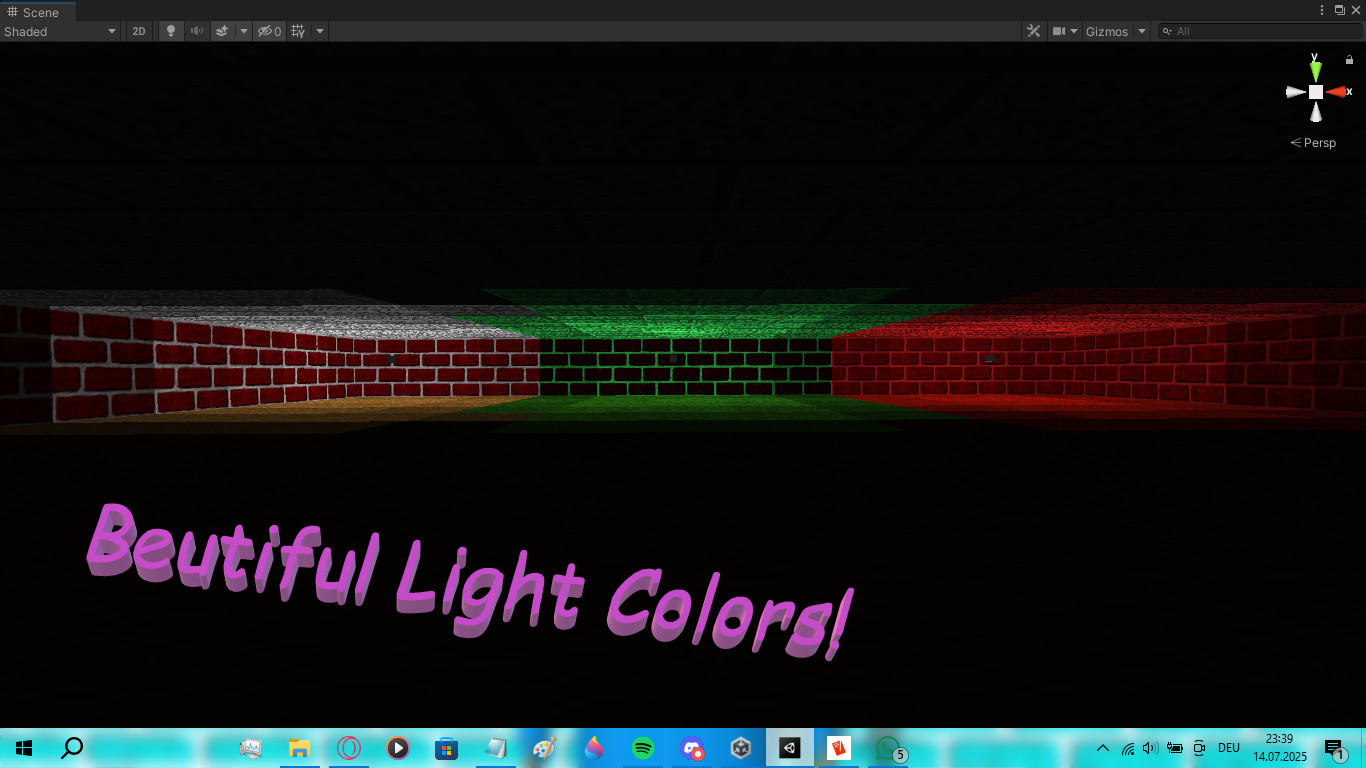The image size is (1366, 768).
Task: Click the red X axis cone on scene gizmo
Action: (1338, 91)
